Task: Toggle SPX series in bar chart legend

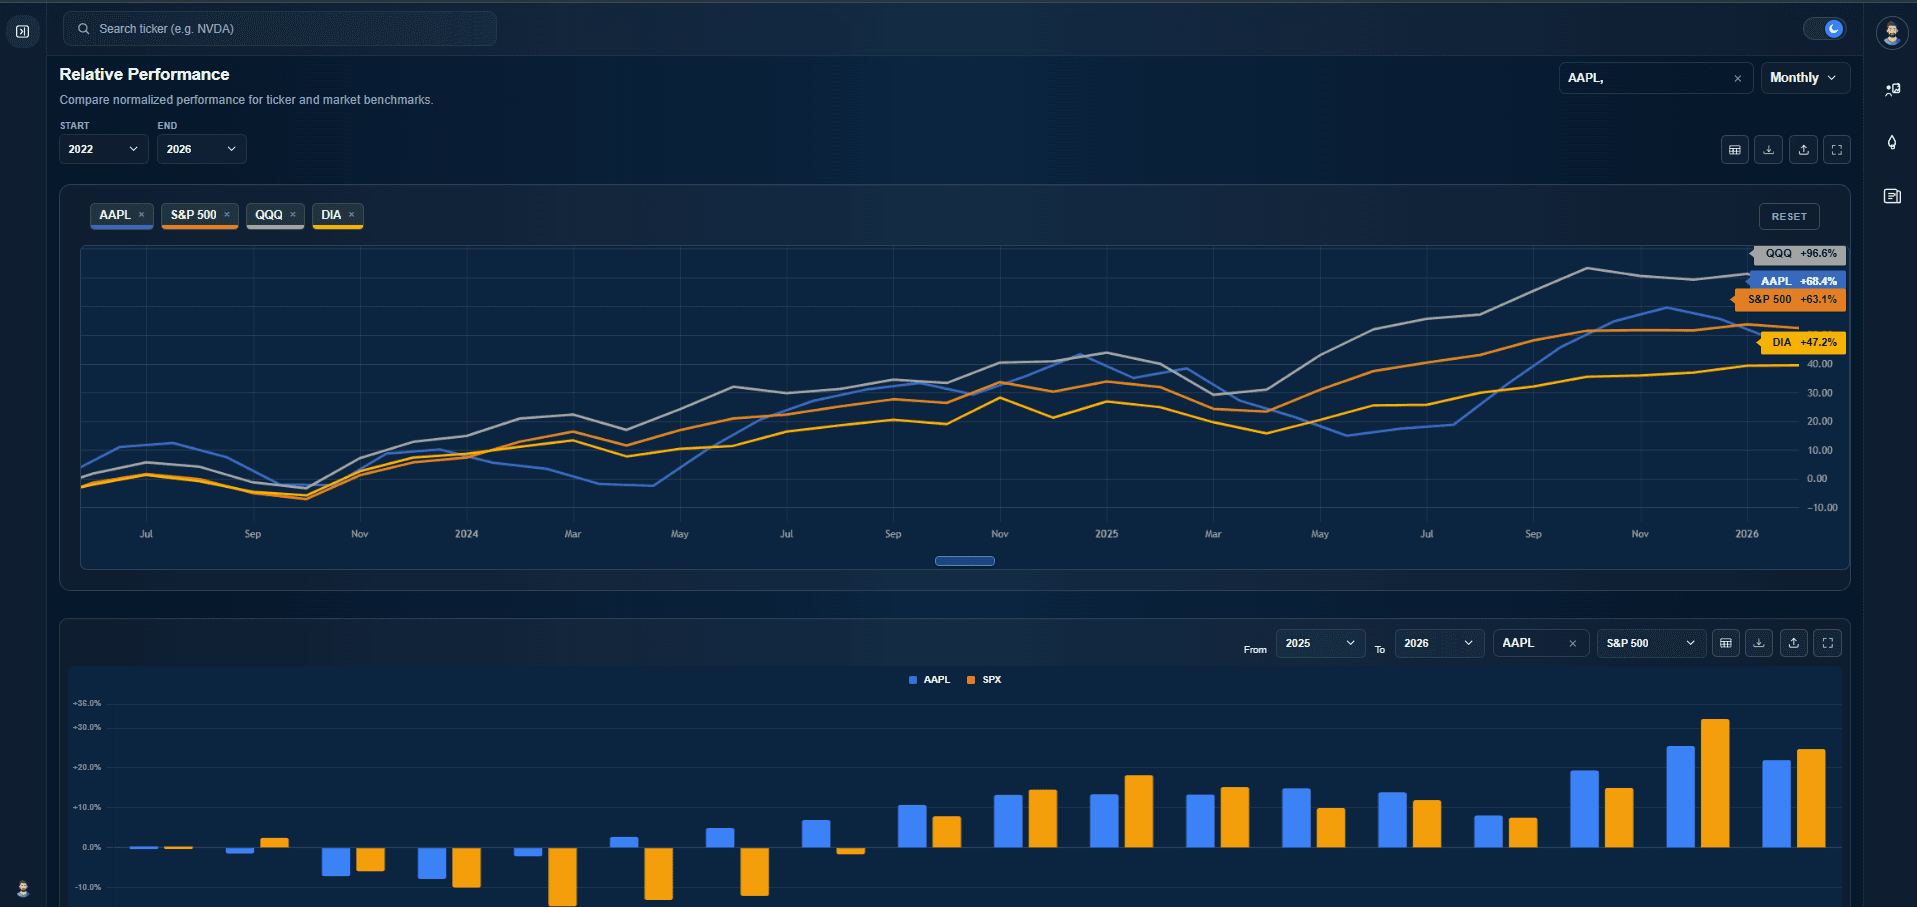Action: coord(984,680)
